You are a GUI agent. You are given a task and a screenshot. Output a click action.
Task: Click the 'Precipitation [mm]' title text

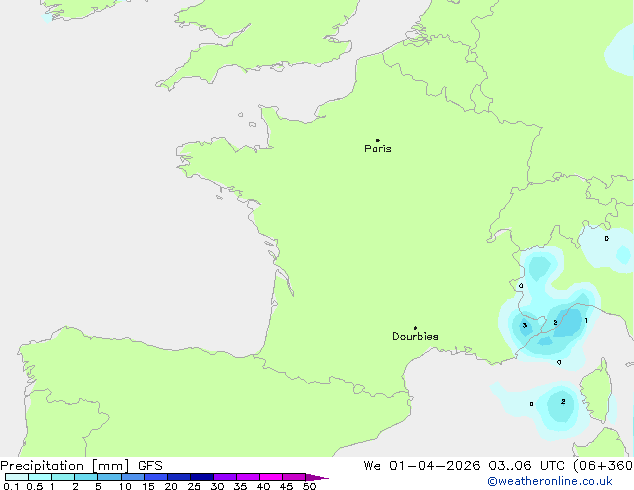pyautogui.click(x=65, y=466)
